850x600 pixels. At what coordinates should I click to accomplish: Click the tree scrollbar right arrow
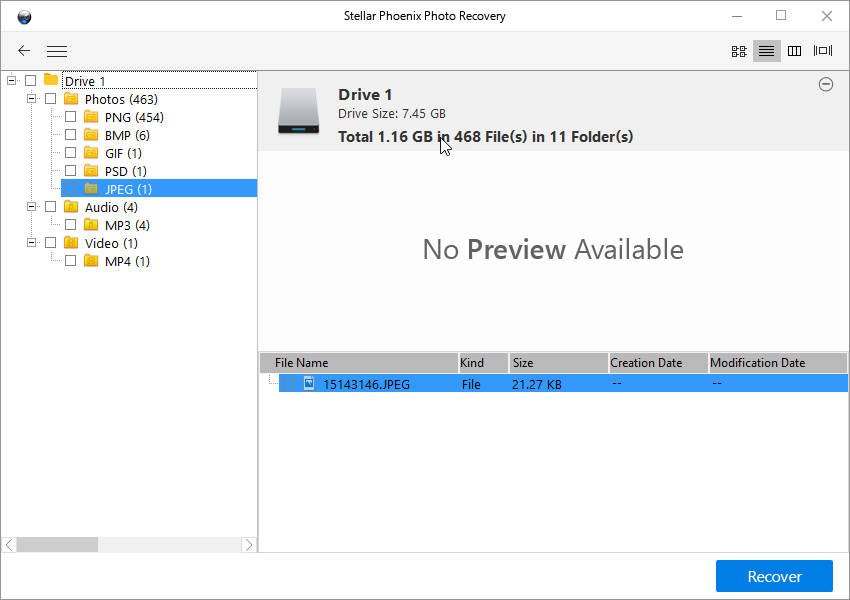[248, 545]
